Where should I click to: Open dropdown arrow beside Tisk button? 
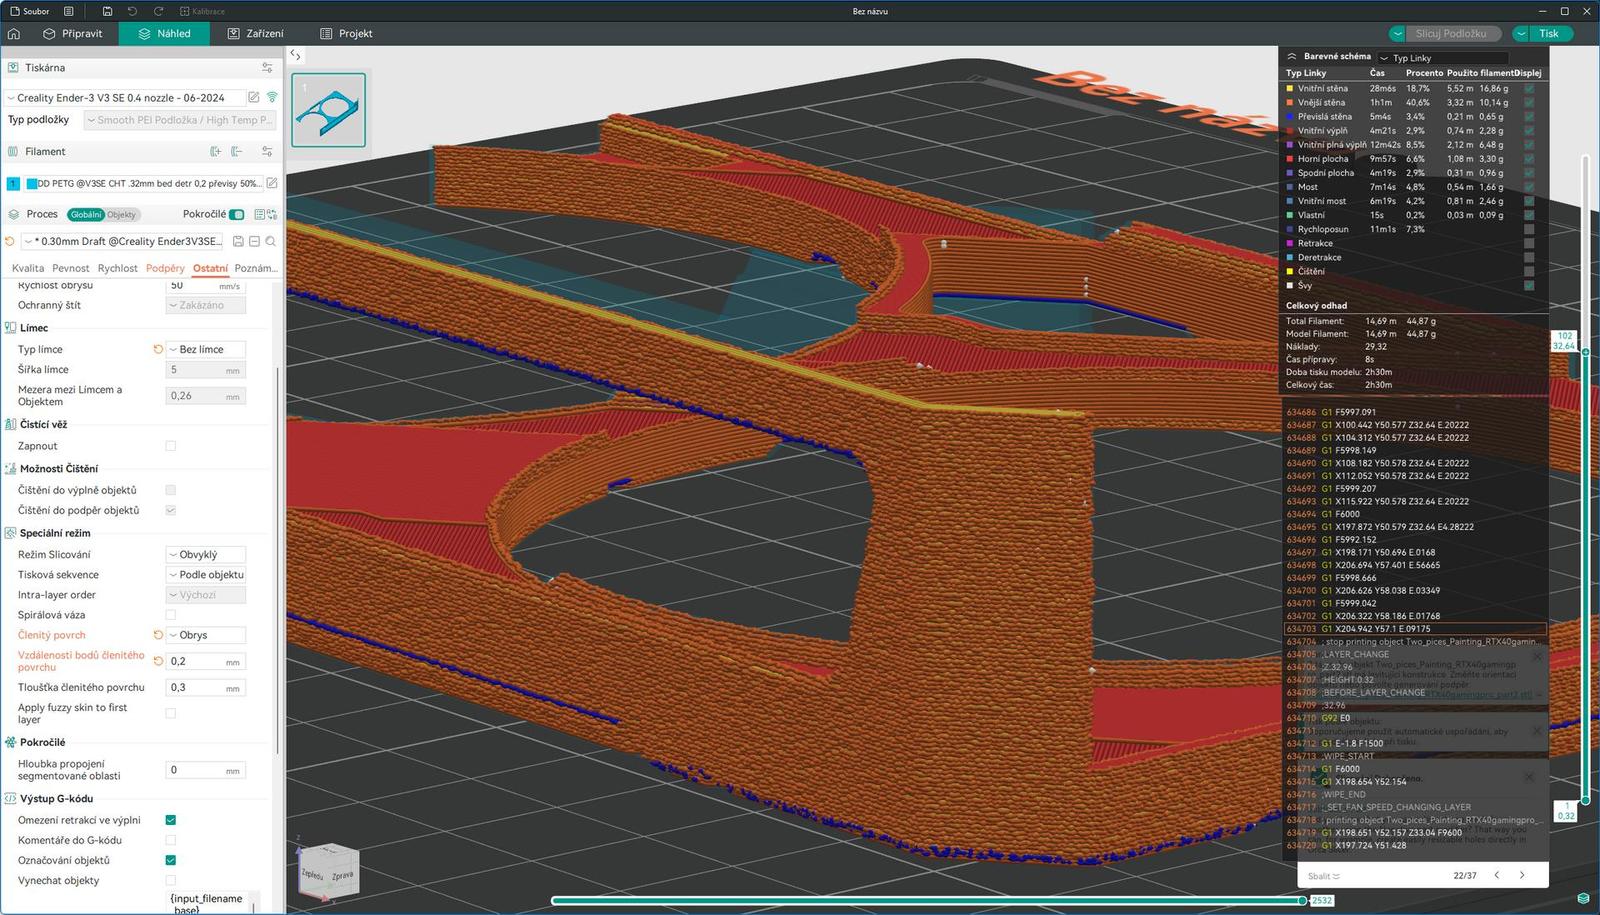[x=1521, y=33]
